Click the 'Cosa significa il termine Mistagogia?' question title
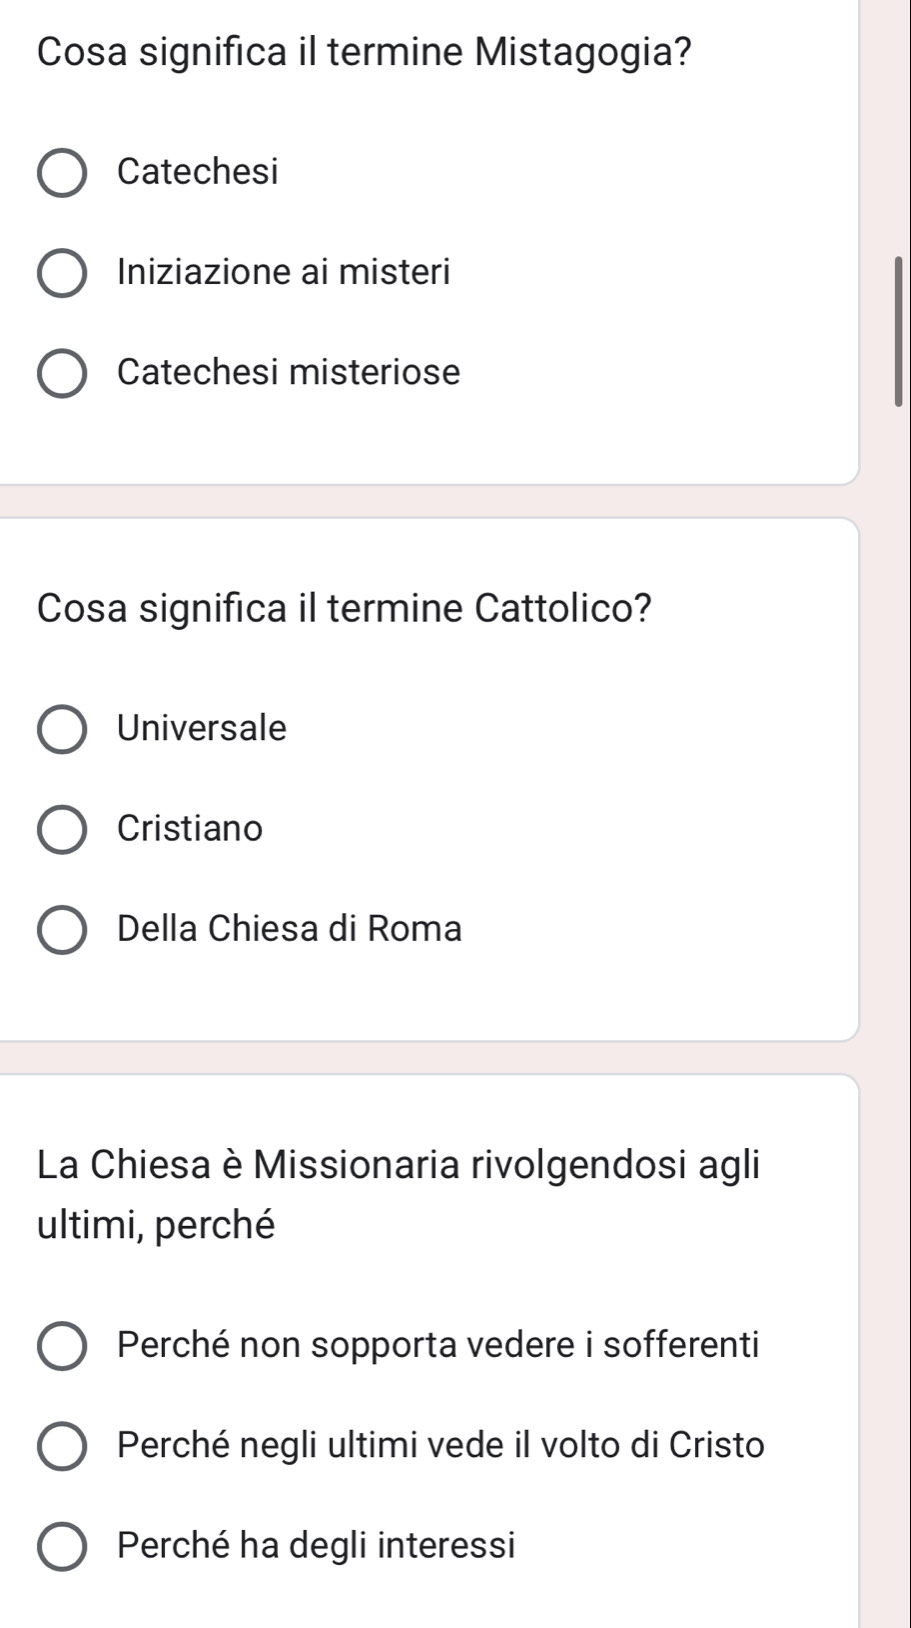911x1628 pixels. tap(364, 51)
